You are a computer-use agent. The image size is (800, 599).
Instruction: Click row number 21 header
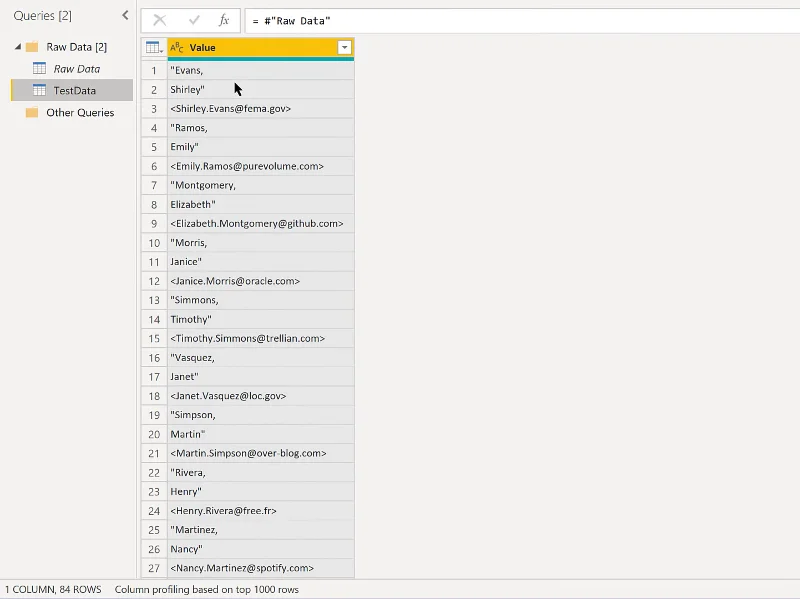154,453
